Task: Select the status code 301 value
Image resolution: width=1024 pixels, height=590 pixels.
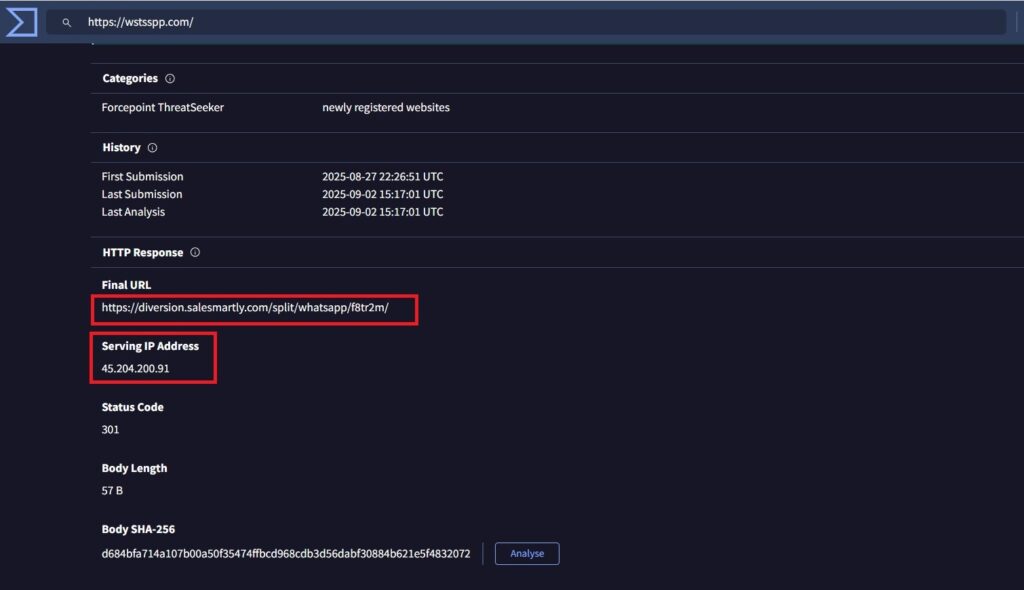Action: [x=110, y=430]
